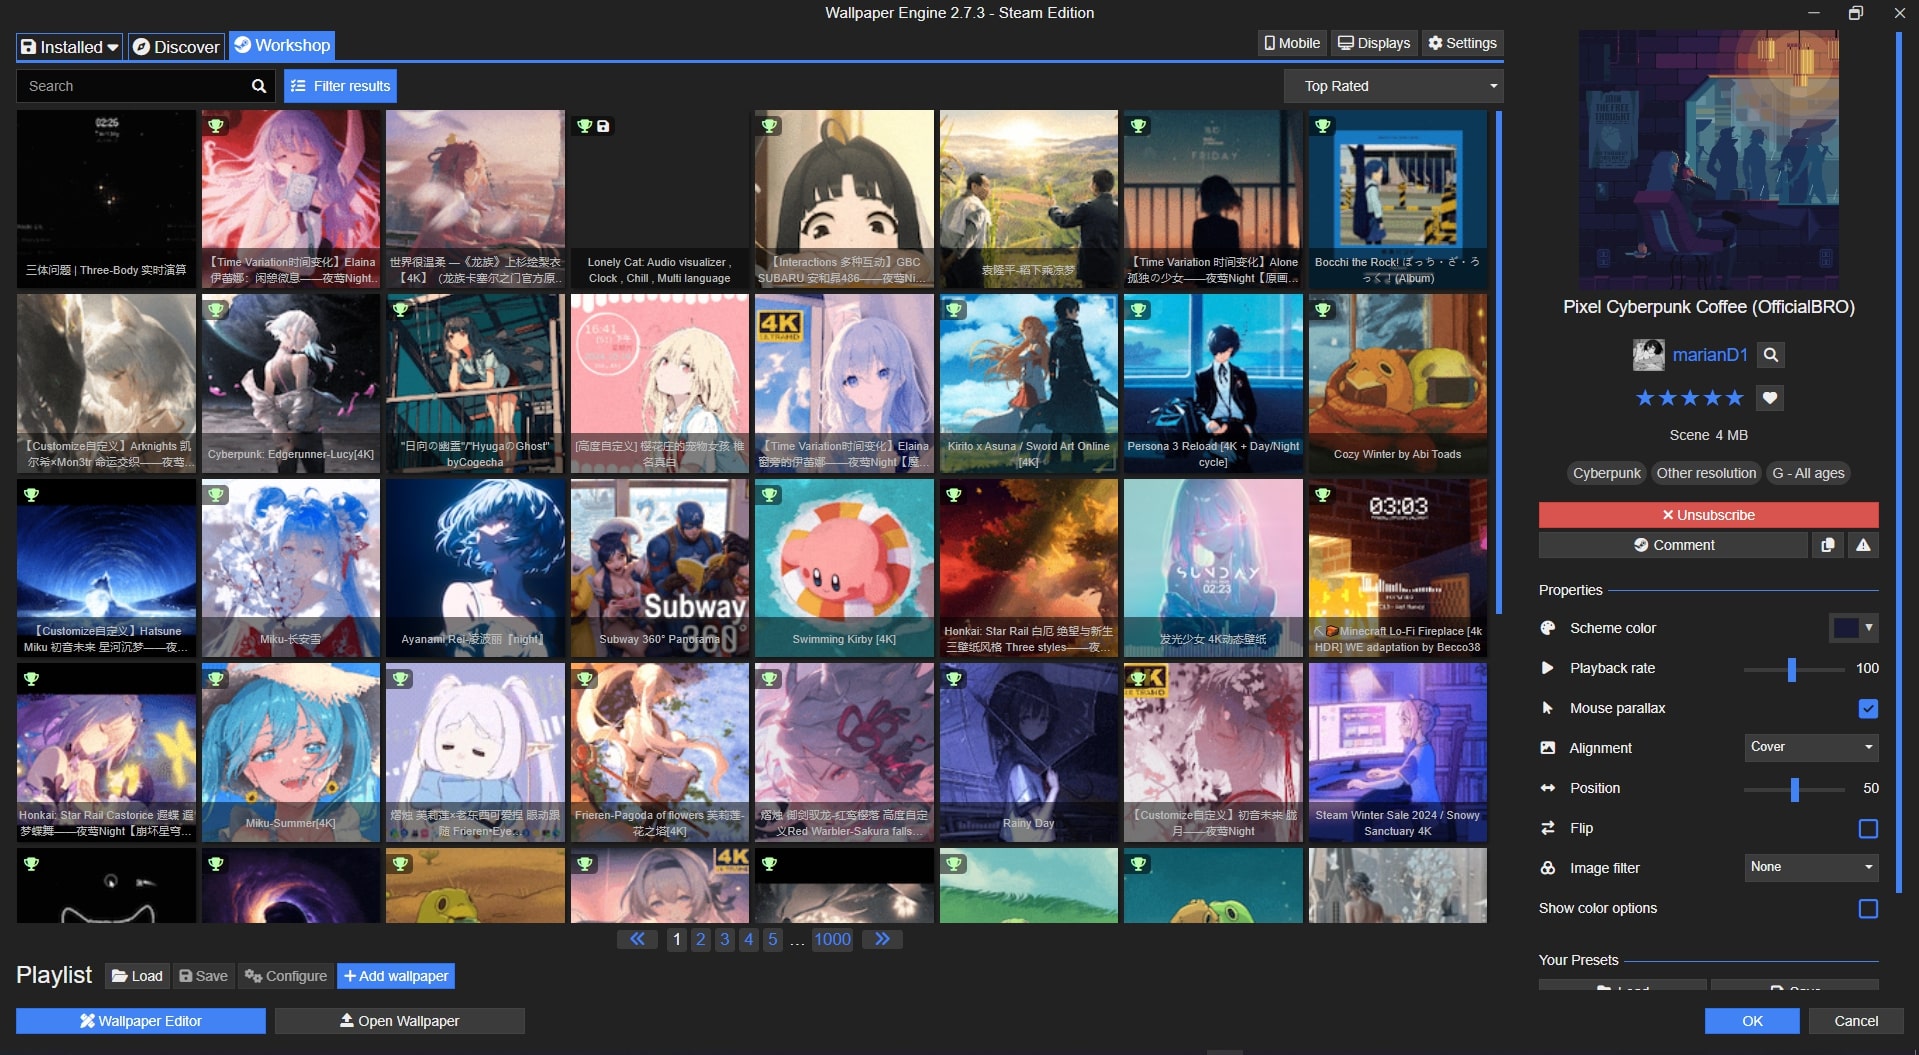Open the Image filter None dropdown
The image size is (1919, 1055).
tap(1811, 867)
